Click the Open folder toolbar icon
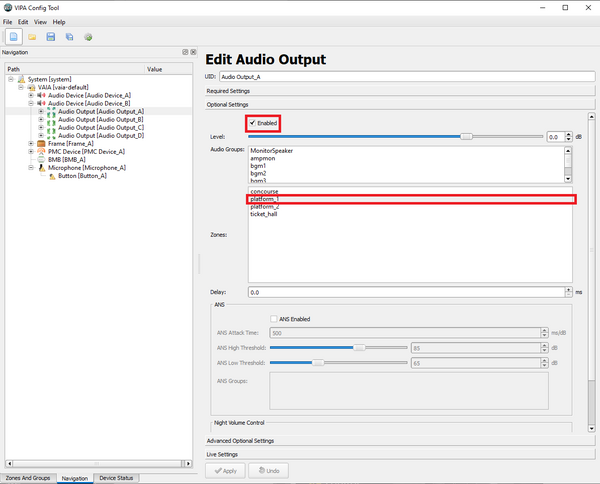The width and height of the screenshot is (600, 484). click(32, 37)
